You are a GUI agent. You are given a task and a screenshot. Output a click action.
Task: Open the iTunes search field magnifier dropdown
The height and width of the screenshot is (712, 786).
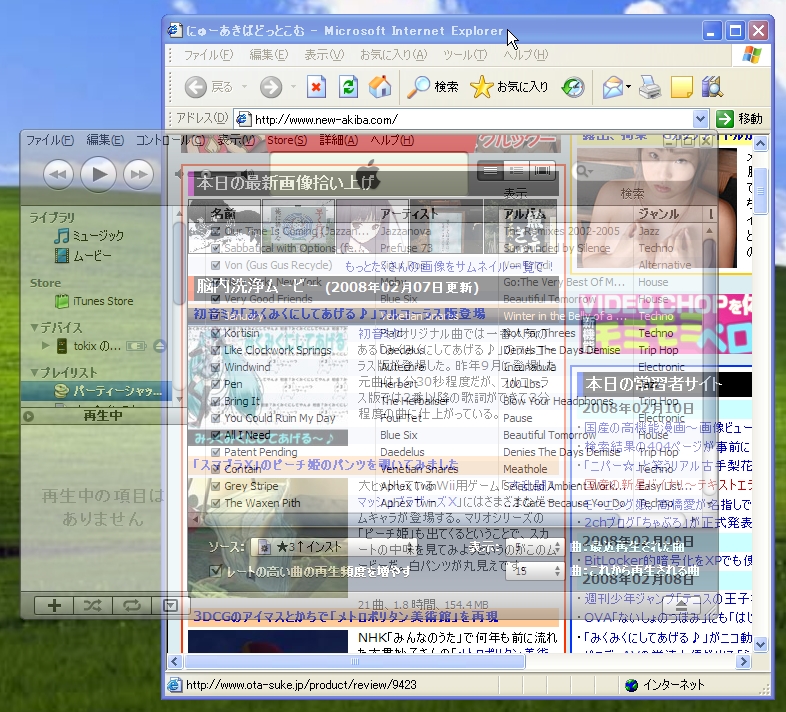click(x=584, y=171)
